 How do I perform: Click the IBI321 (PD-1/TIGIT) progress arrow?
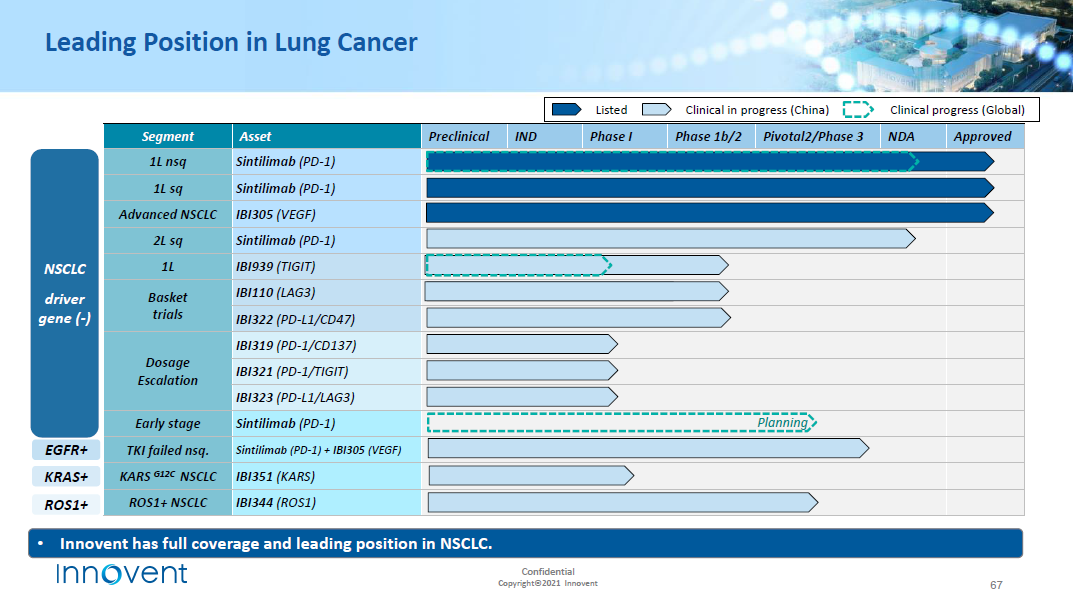[522, 370]
